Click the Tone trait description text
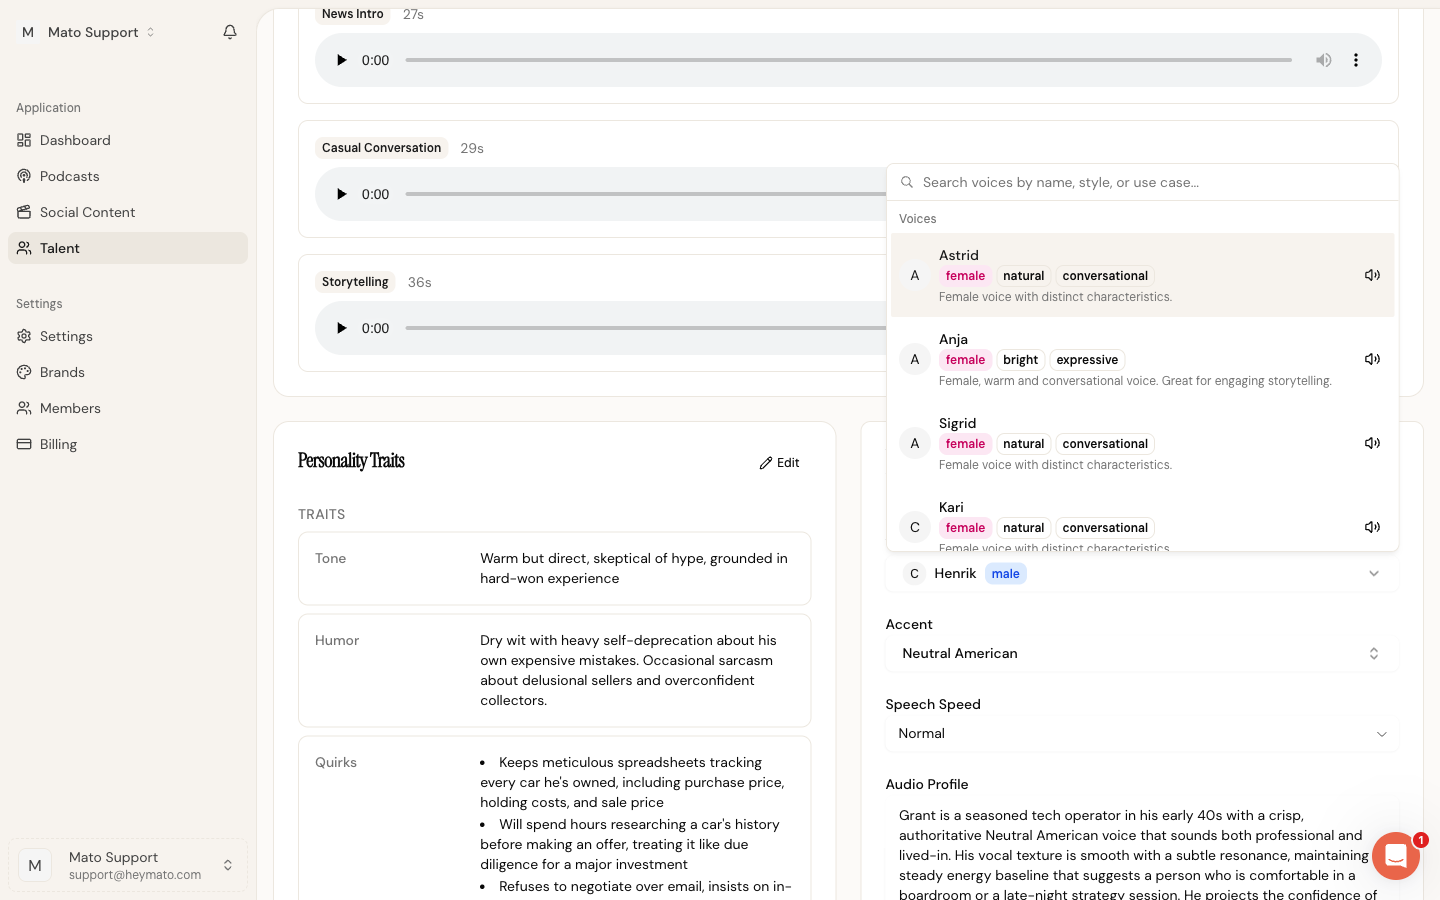1440x900 pixels. [x=634, y=568]
